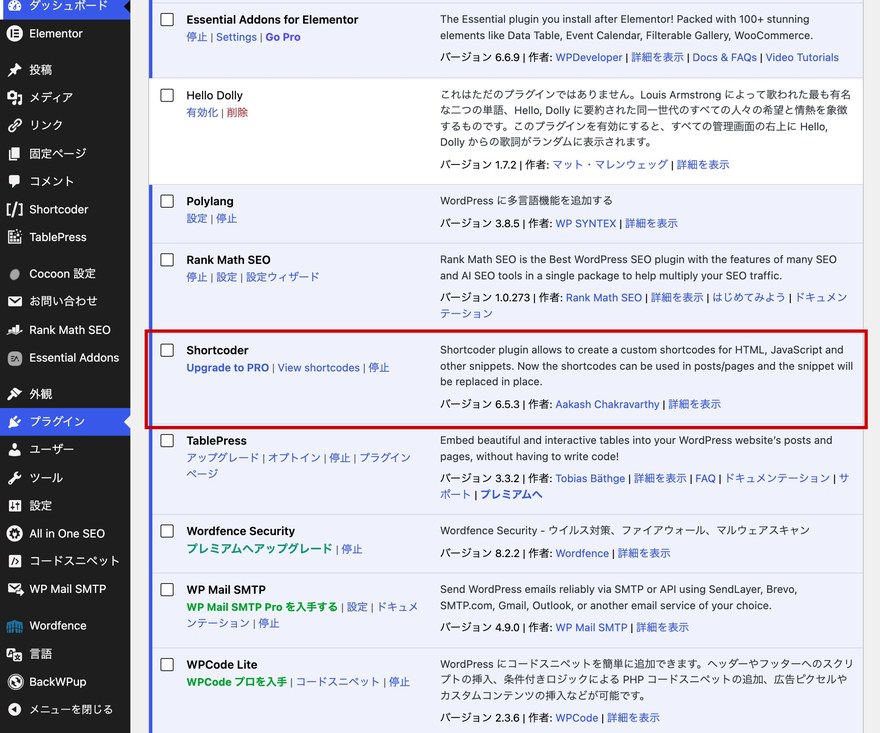This screenshot has width=880, height=733.
Task: Click the user icon for ユーザー
Action: 15,450
